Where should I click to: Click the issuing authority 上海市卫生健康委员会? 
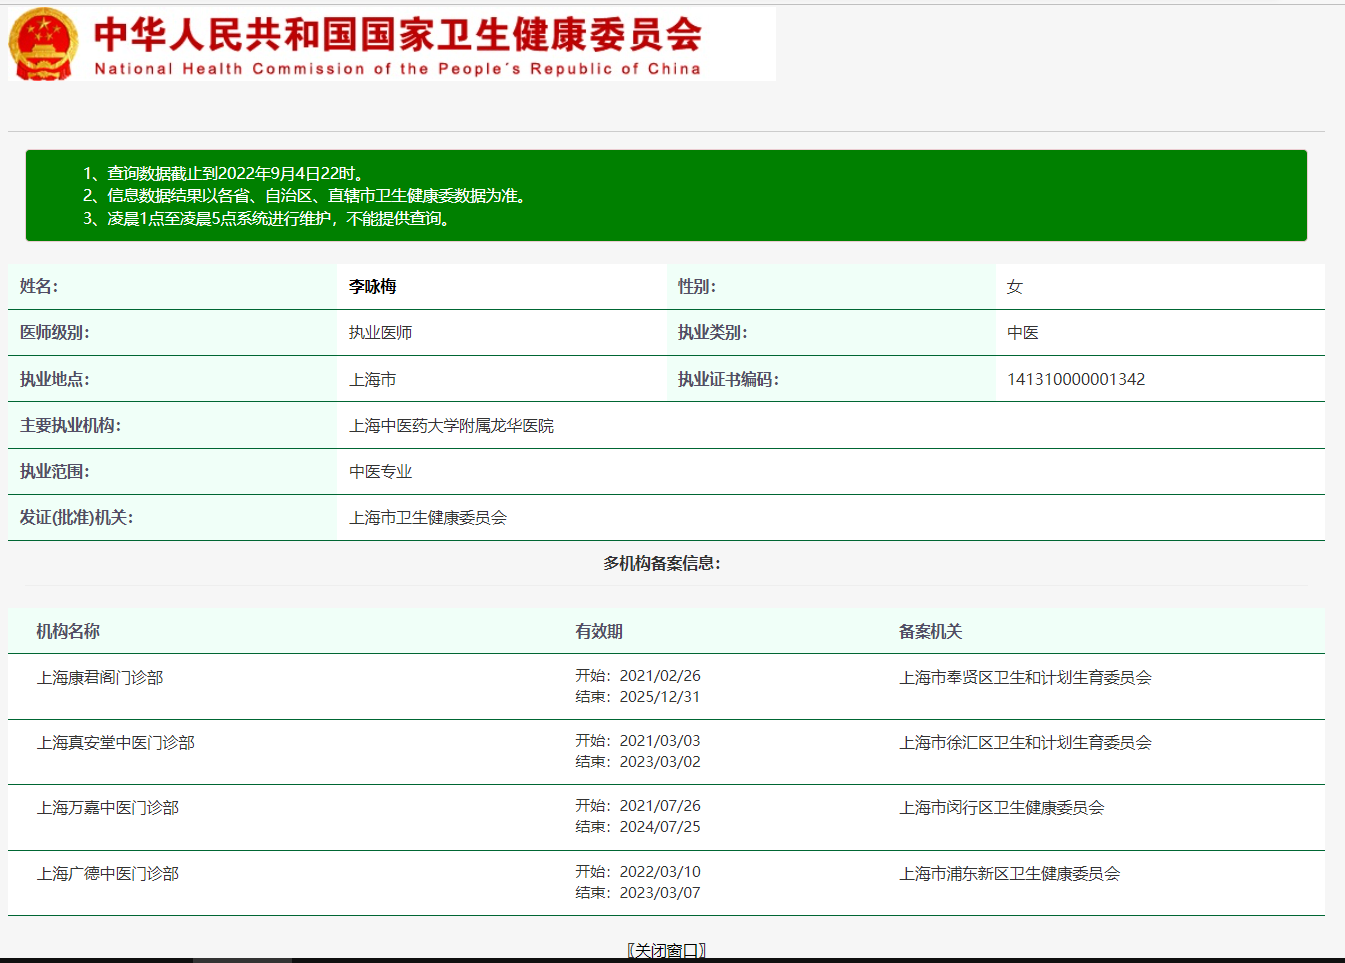point(428,518)
